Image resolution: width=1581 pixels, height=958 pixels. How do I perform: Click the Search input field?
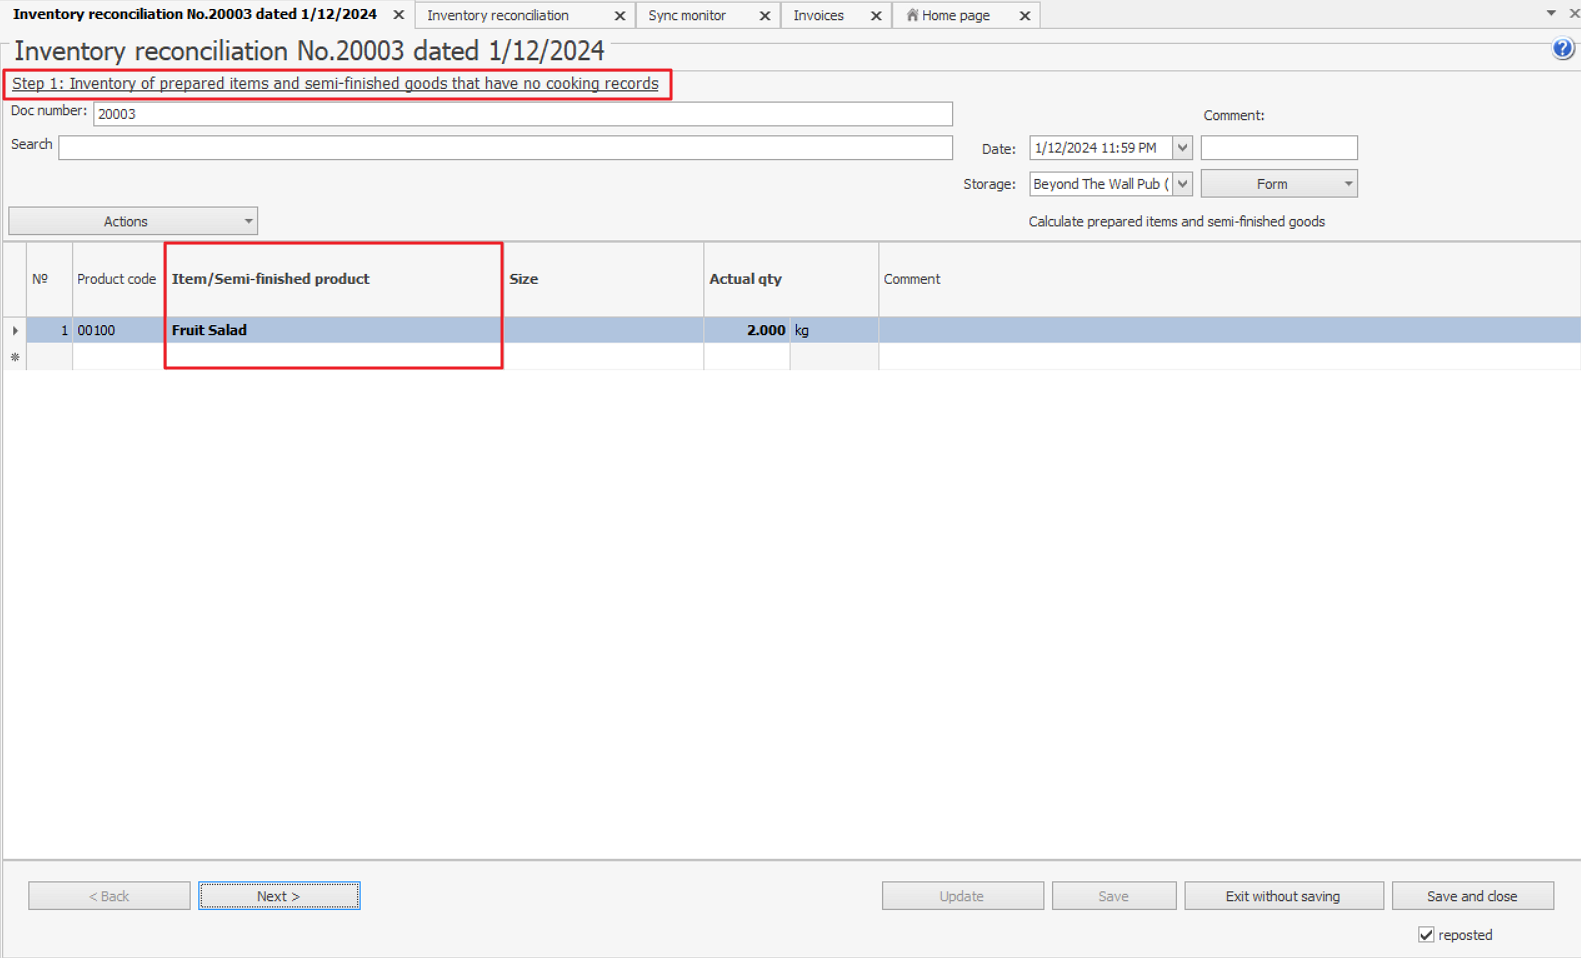tap(505, 148)
